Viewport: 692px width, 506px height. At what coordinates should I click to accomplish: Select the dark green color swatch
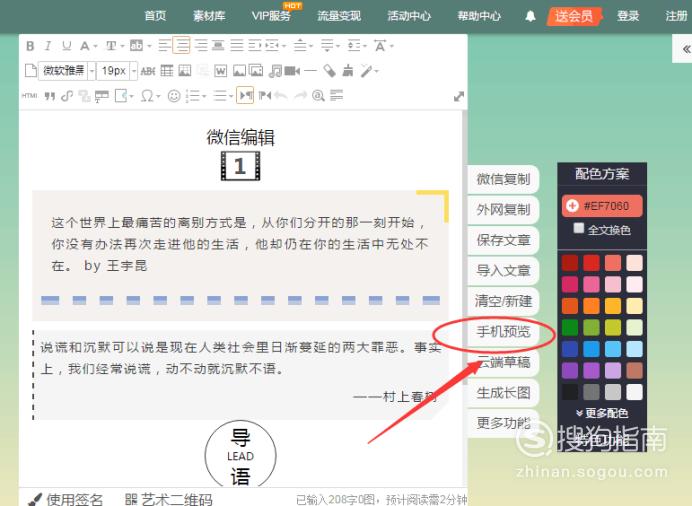pyautogui.click(x=570, y=327)
